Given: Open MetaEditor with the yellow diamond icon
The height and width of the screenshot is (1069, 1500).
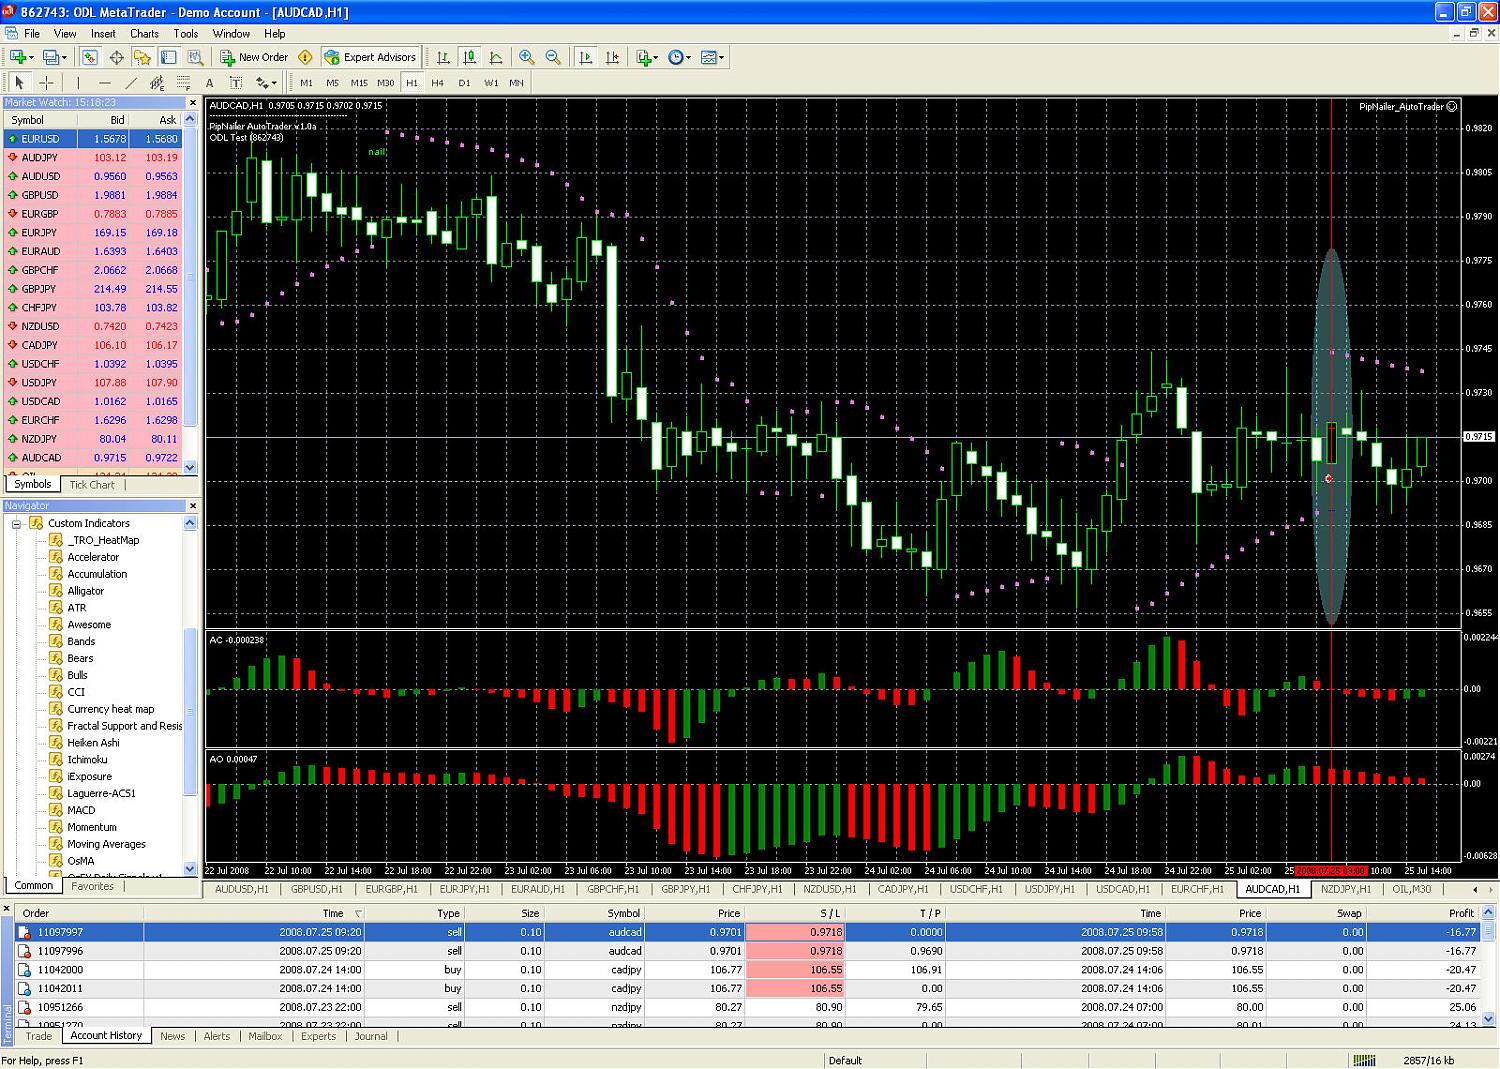Looking at the screenshot, I should click(x=305, y=57).
